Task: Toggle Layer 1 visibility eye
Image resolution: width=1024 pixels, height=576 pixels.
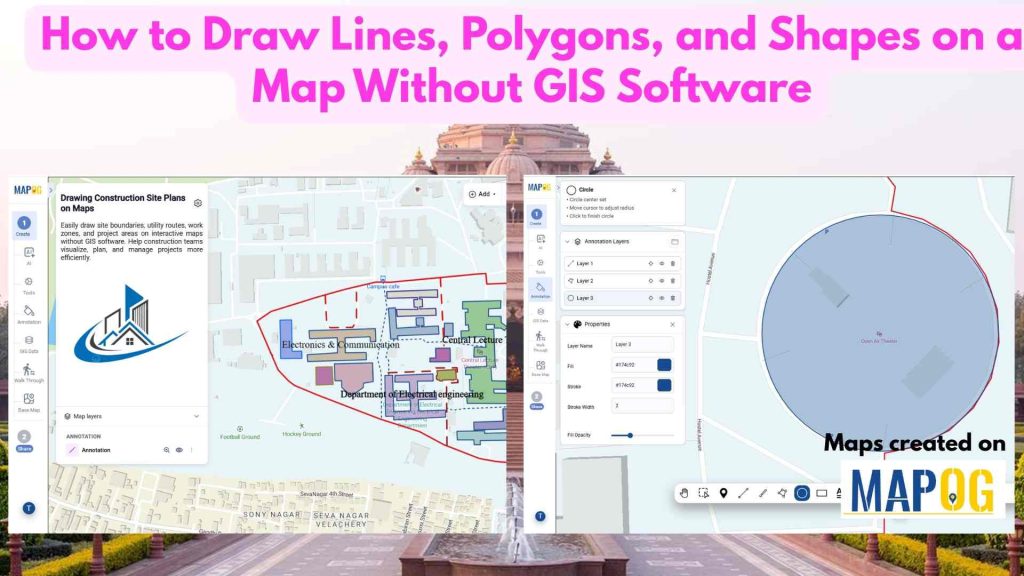Action: pos(662,264)
